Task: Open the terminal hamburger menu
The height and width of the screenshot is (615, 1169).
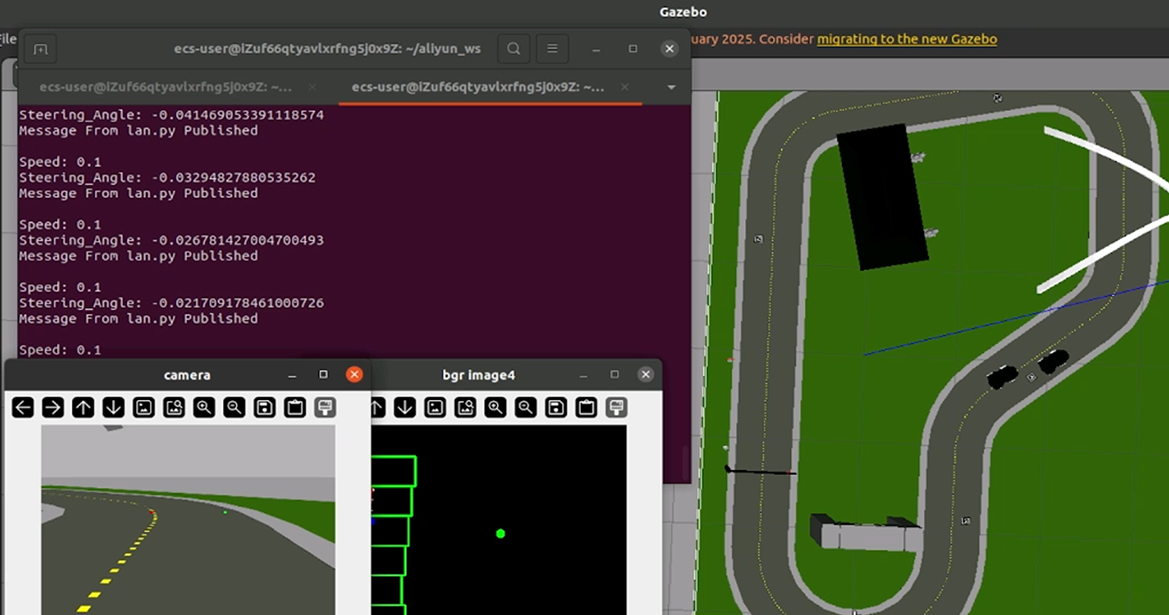Action: (x=551, y=48)
